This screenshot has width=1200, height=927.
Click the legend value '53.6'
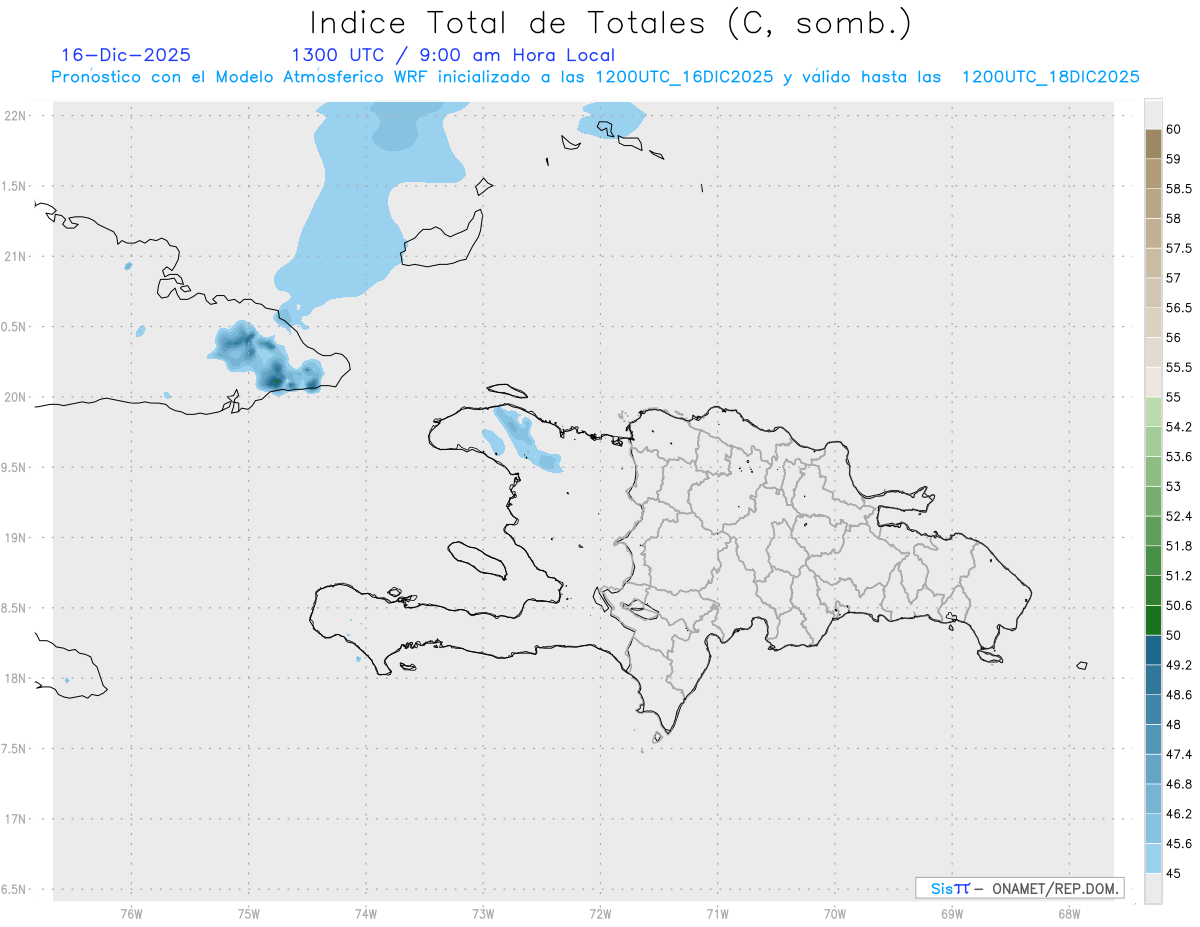tap(1179, 457)
